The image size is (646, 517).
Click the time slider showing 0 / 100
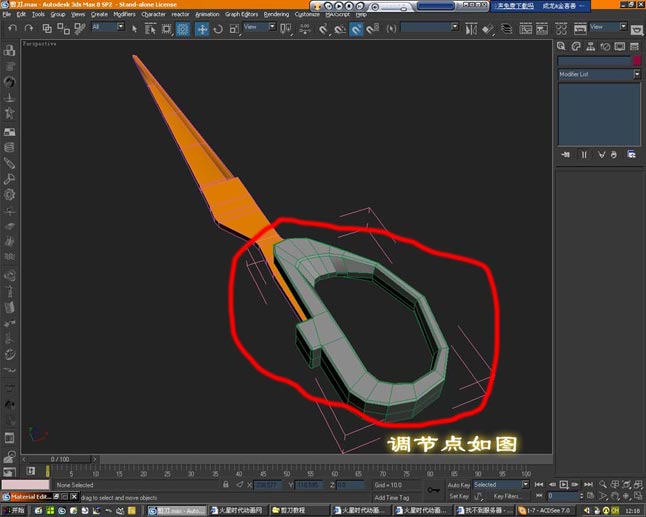[x=60, y=459]
